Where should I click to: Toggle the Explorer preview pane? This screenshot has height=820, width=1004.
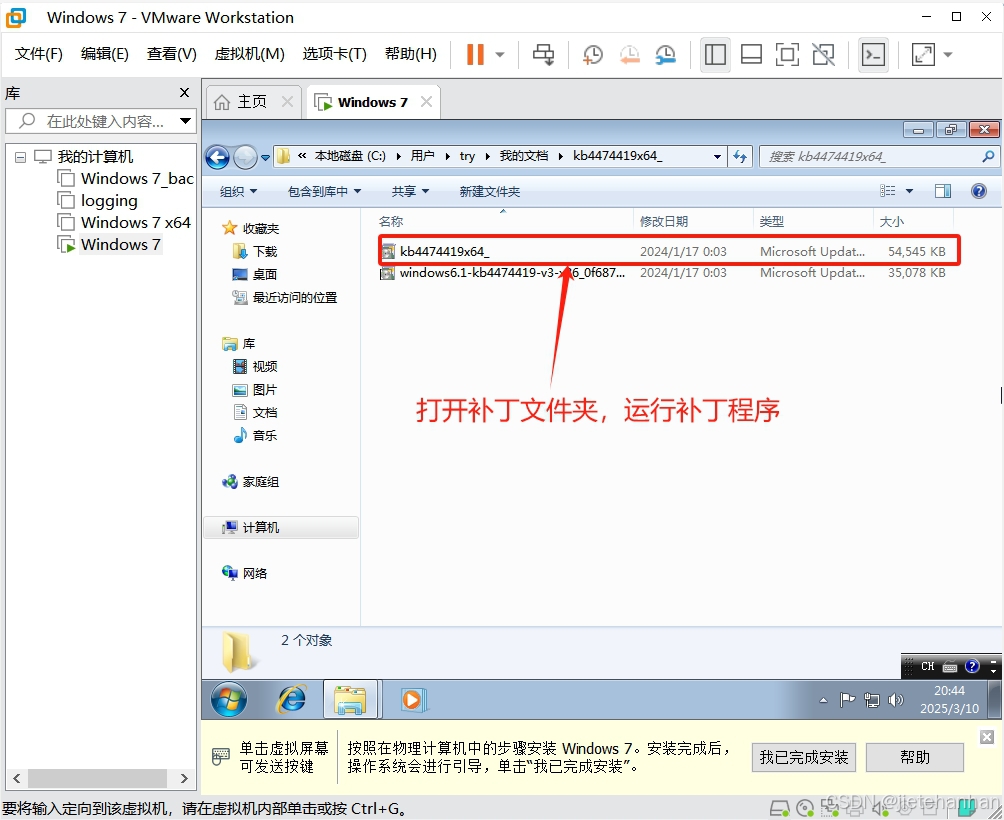(x=943, y=191)
